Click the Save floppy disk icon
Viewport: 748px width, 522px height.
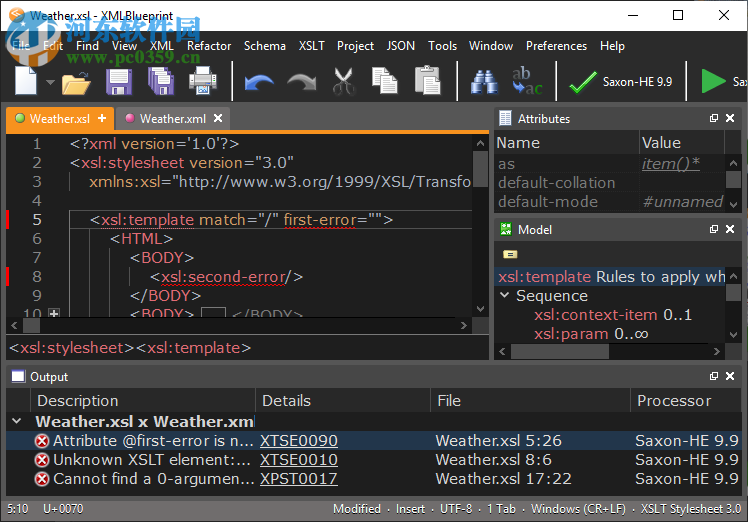tap(119, 83)
